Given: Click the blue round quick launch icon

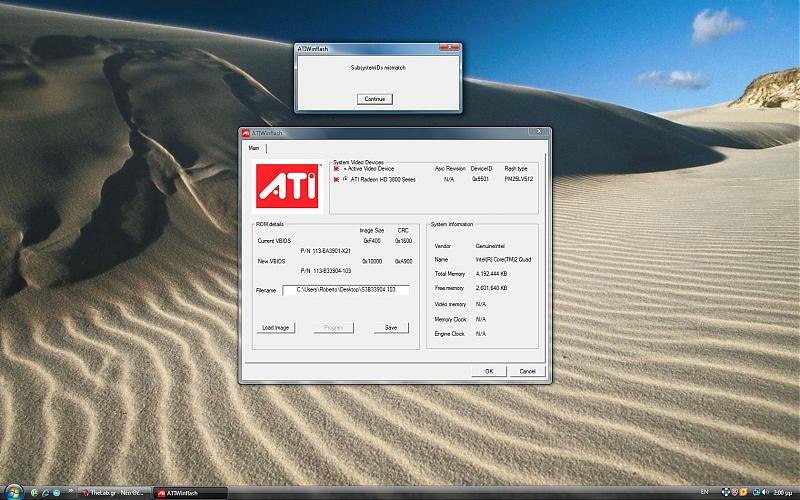Looking at the screenshot, I should coord(57,493).
